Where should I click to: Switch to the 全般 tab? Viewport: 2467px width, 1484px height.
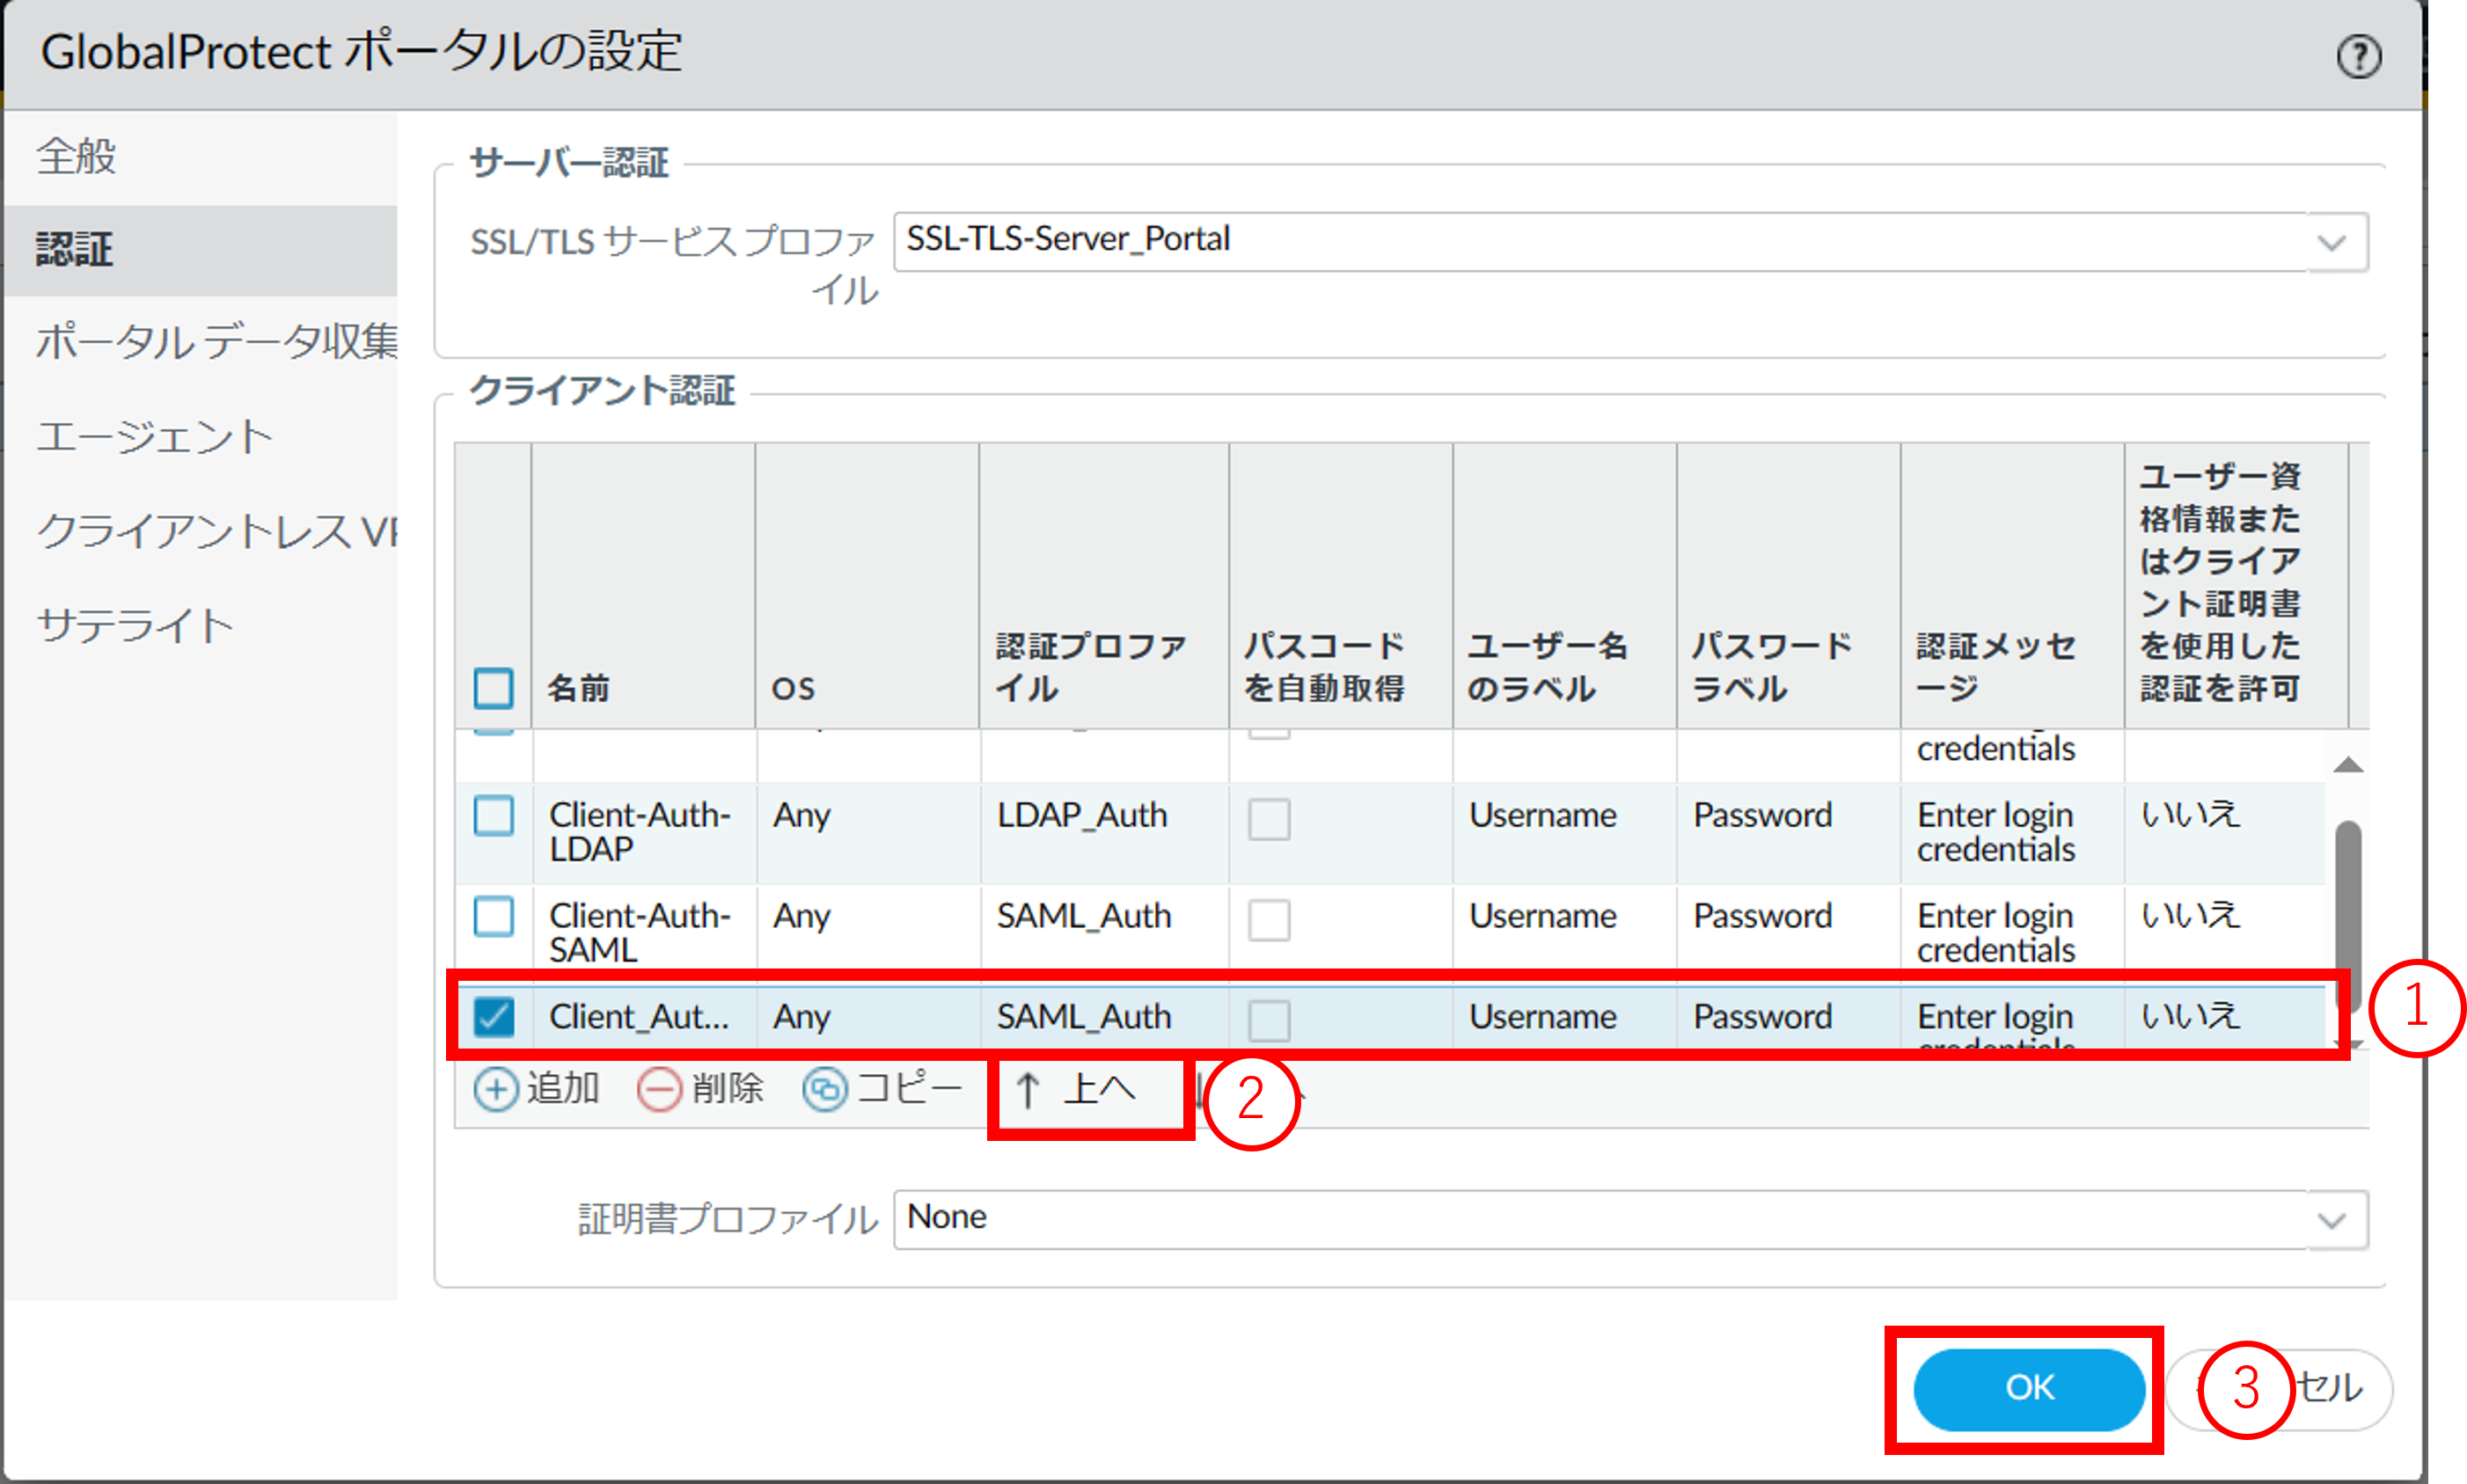click(77, 156)
